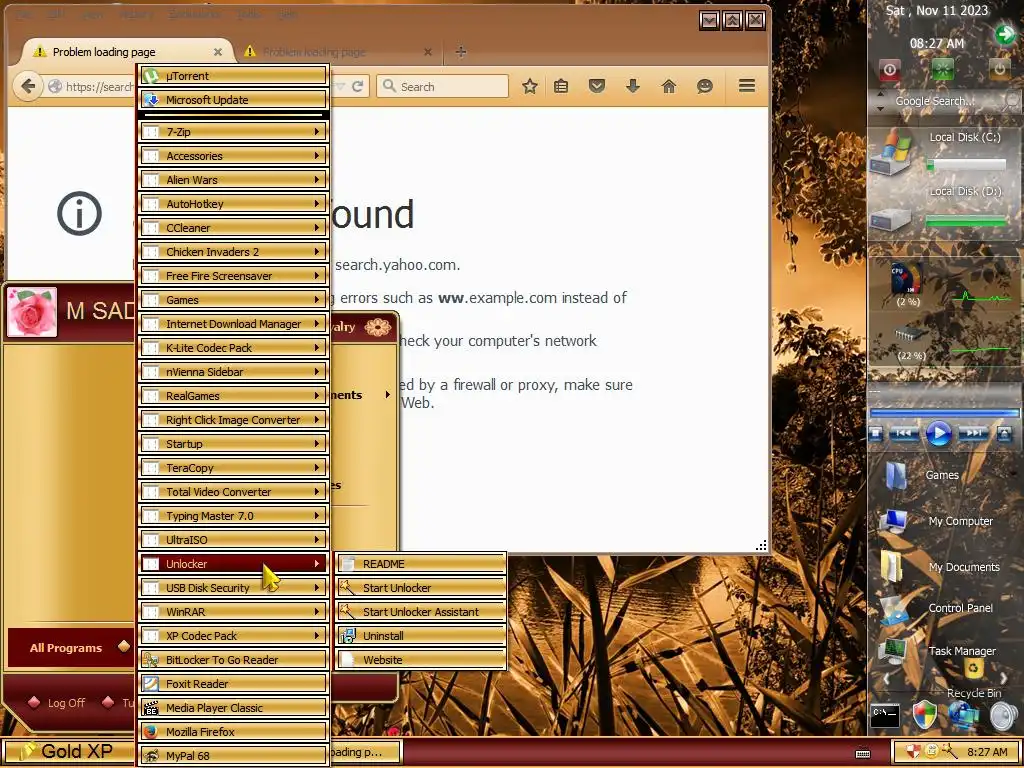
Task: Launch µTorrent from the programs menu
Action: pos(234,76)
